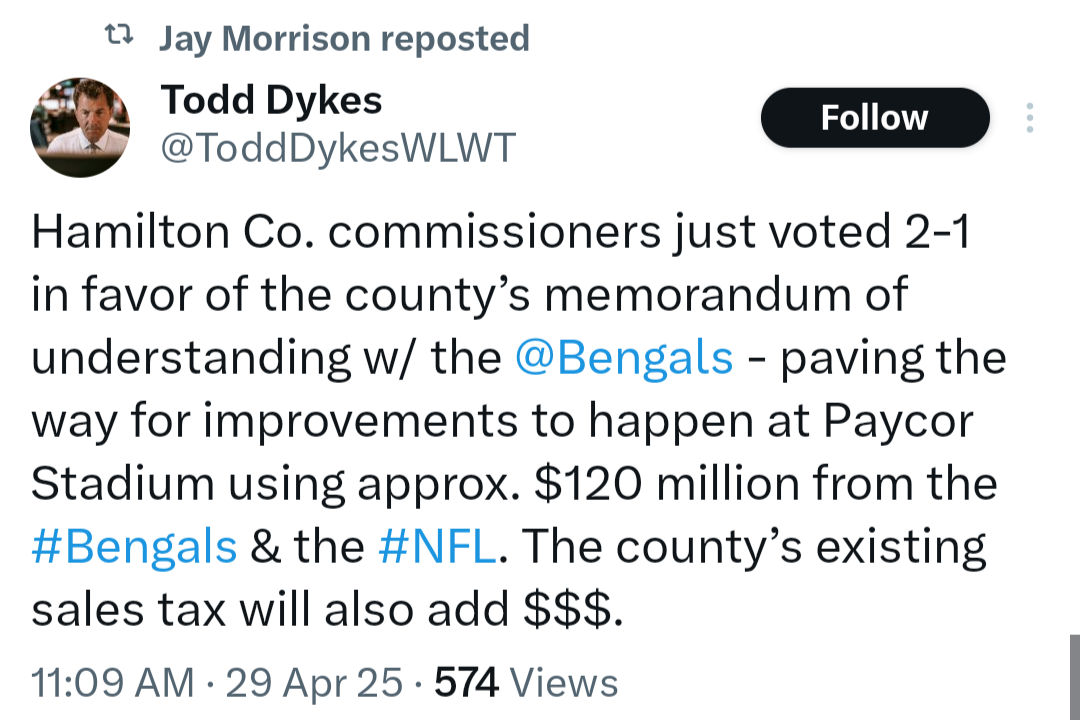
Task: Open Jay Morrison's profile from repost label
Action: pos(265,38)
